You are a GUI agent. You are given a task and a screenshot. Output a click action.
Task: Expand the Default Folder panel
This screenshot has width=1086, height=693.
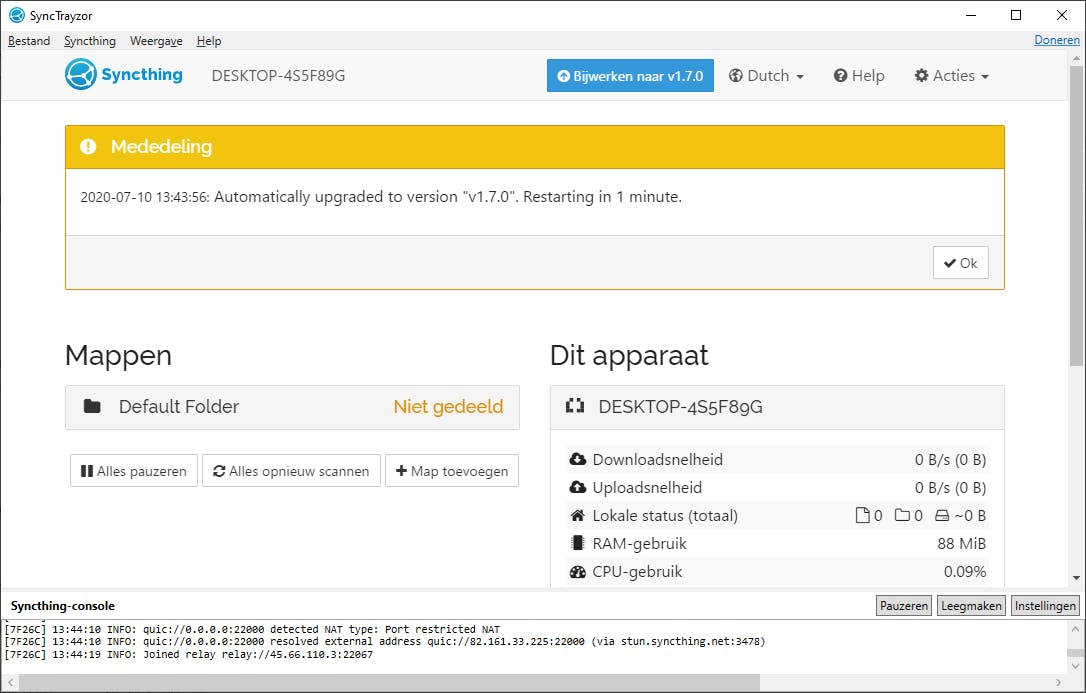pos(292,407)
